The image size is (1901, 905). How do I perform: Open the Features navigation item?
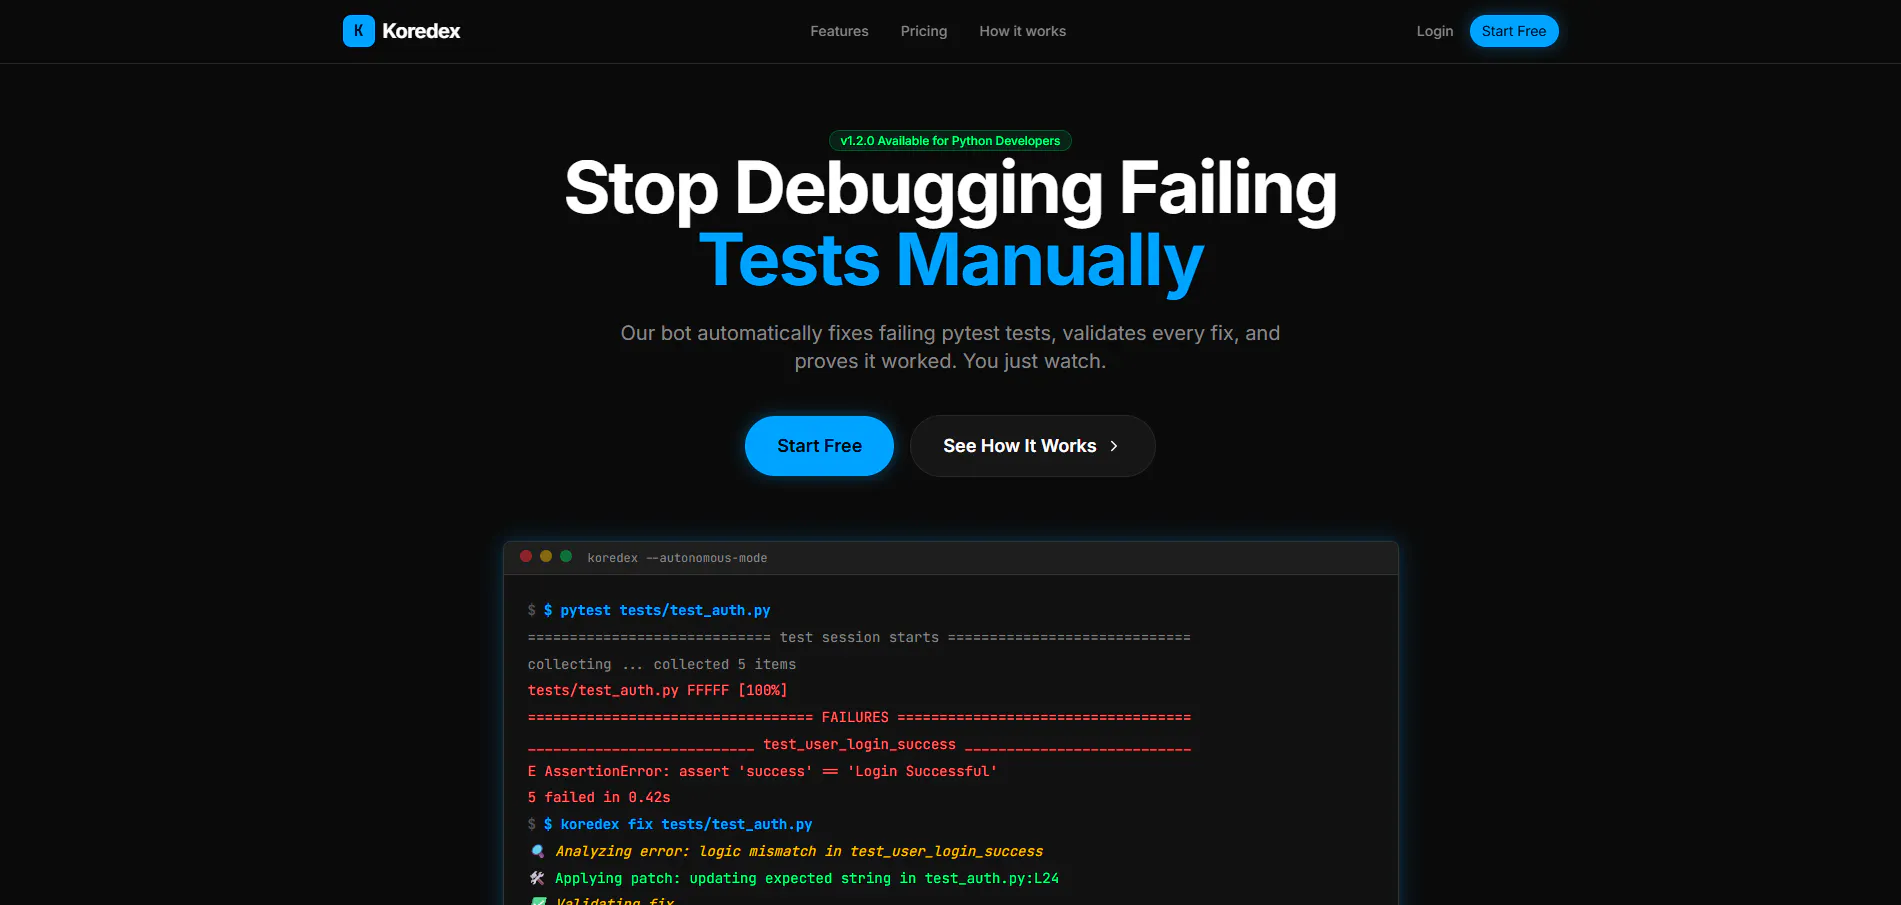pyautogui.click(x=839, y=31)
